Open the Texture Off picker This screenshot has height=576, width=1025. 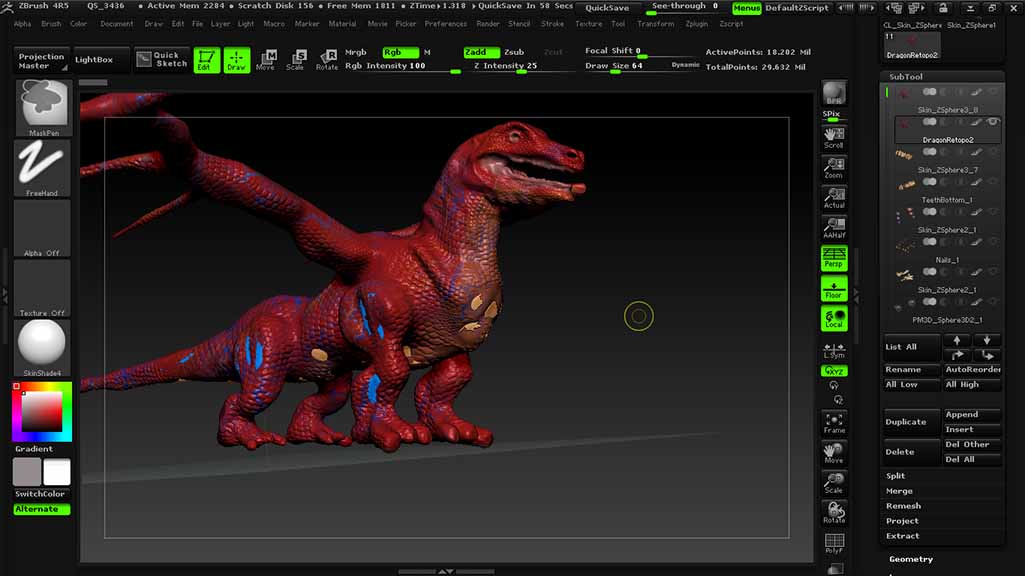tap(42, 289)
